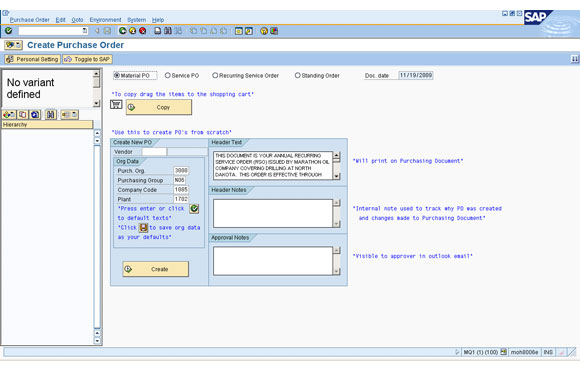
Task: Click the Company Code field
Action: point(181,190)
